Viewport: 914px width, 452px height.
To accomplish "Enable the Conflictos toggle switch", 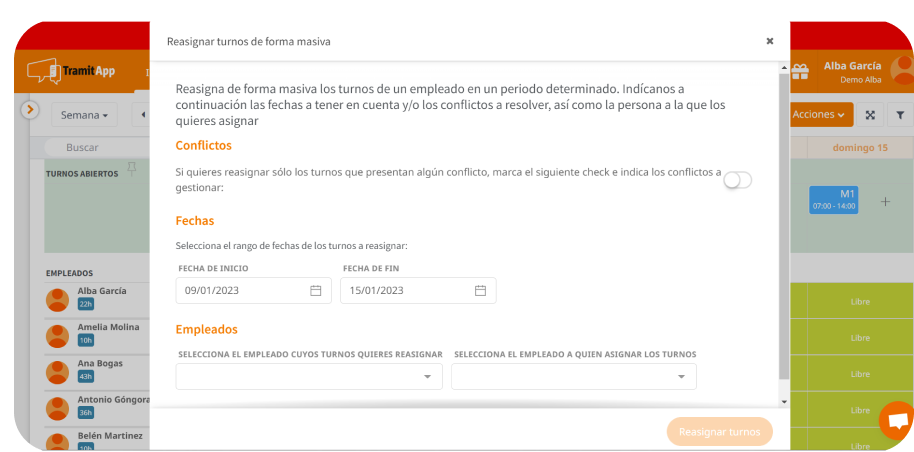I will [737, 180].
